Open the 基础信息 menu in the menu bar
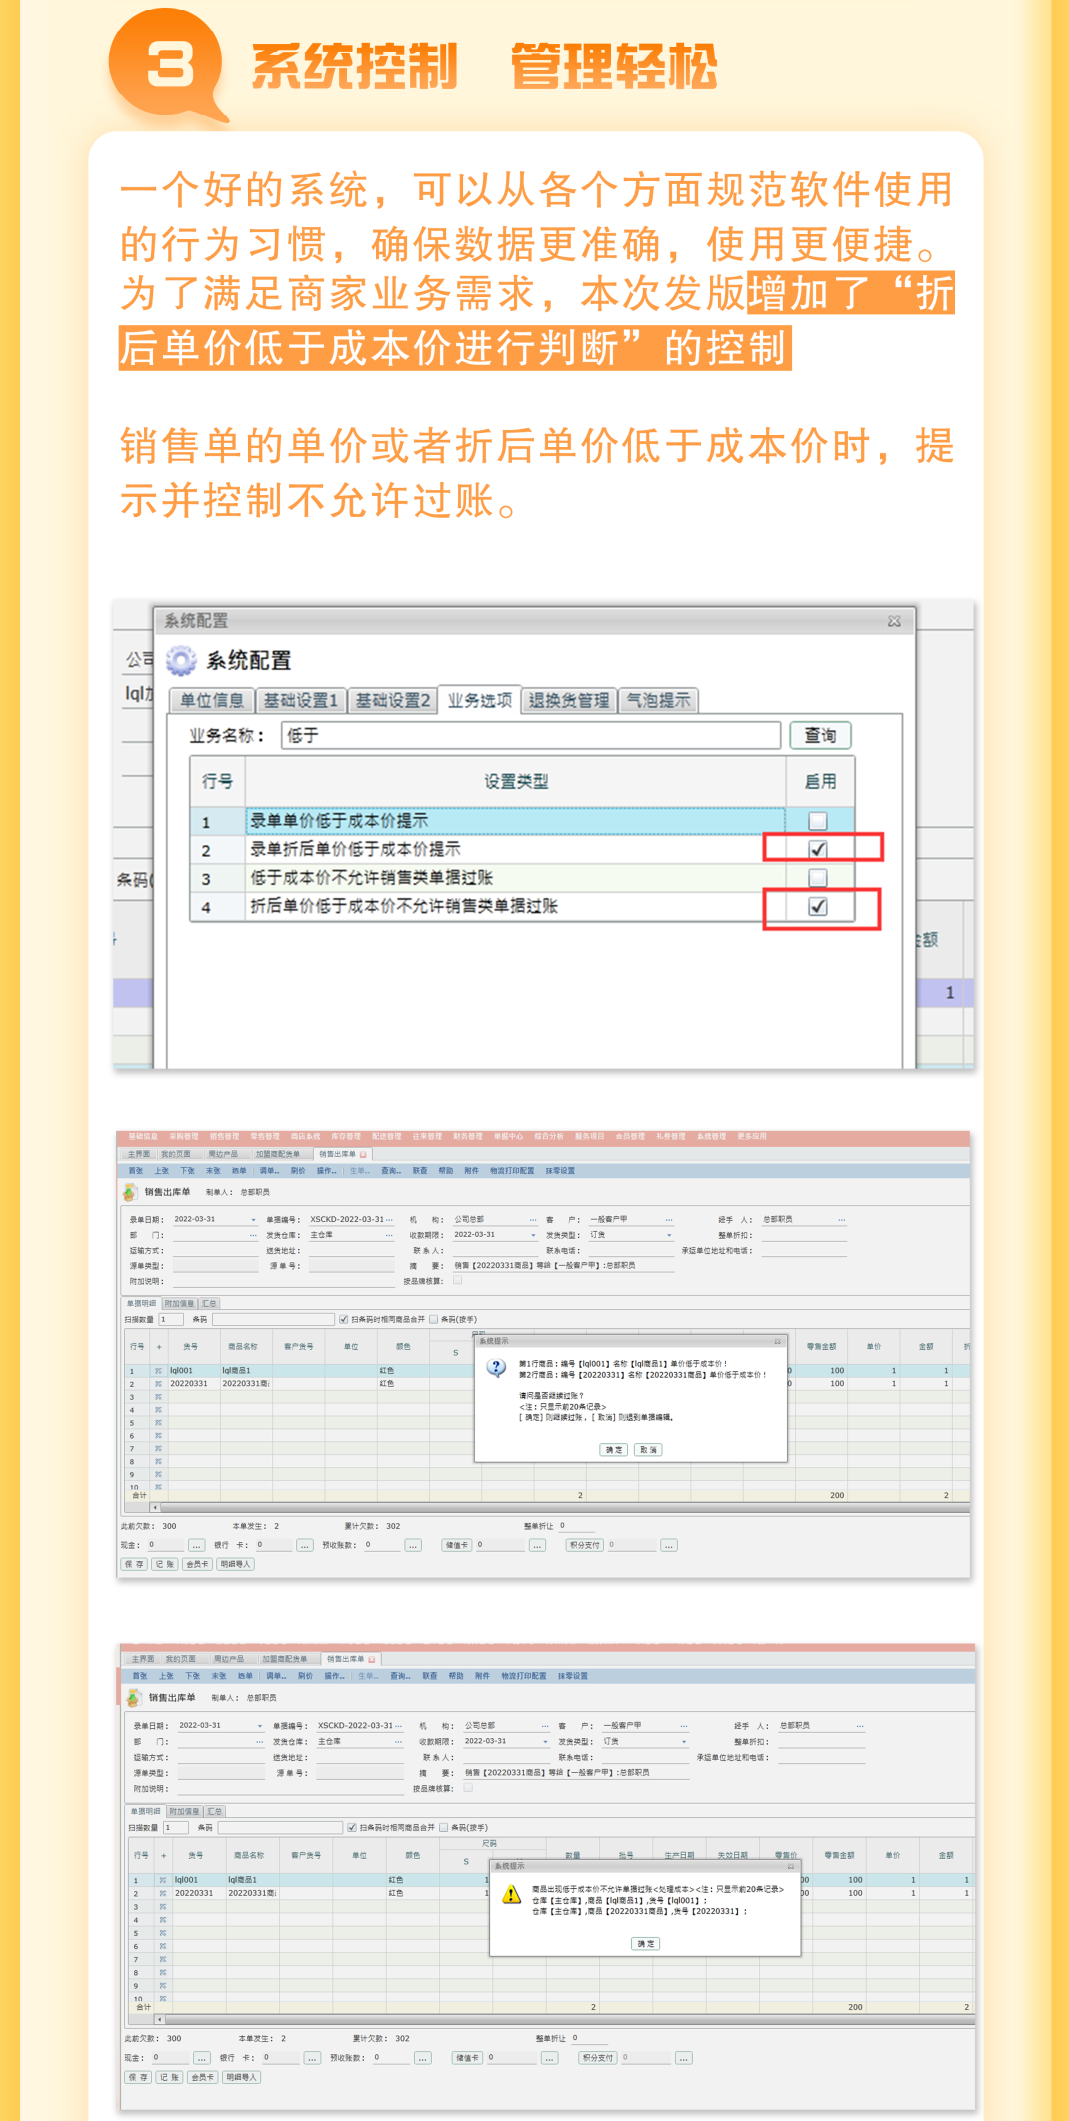1069x2121 pixels. (x=143, y=1136)
